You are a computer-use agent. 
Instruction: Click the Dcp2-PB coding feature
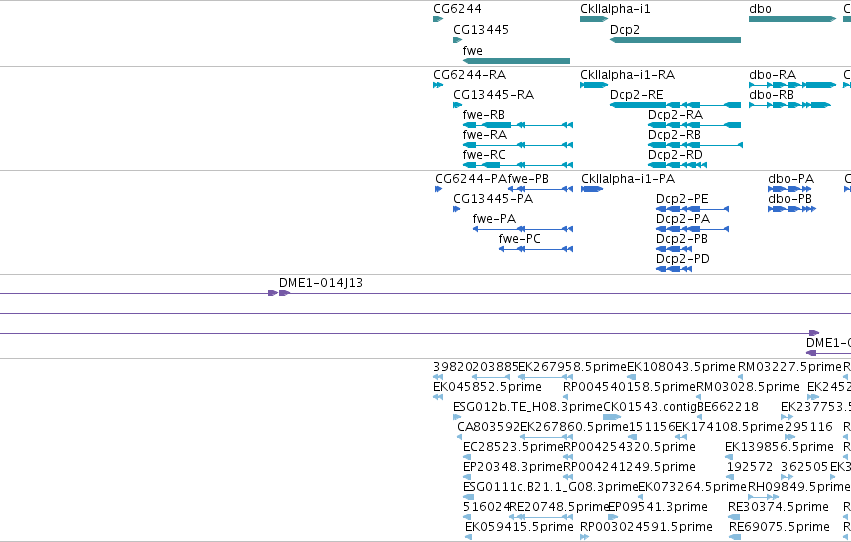(674, 249)
